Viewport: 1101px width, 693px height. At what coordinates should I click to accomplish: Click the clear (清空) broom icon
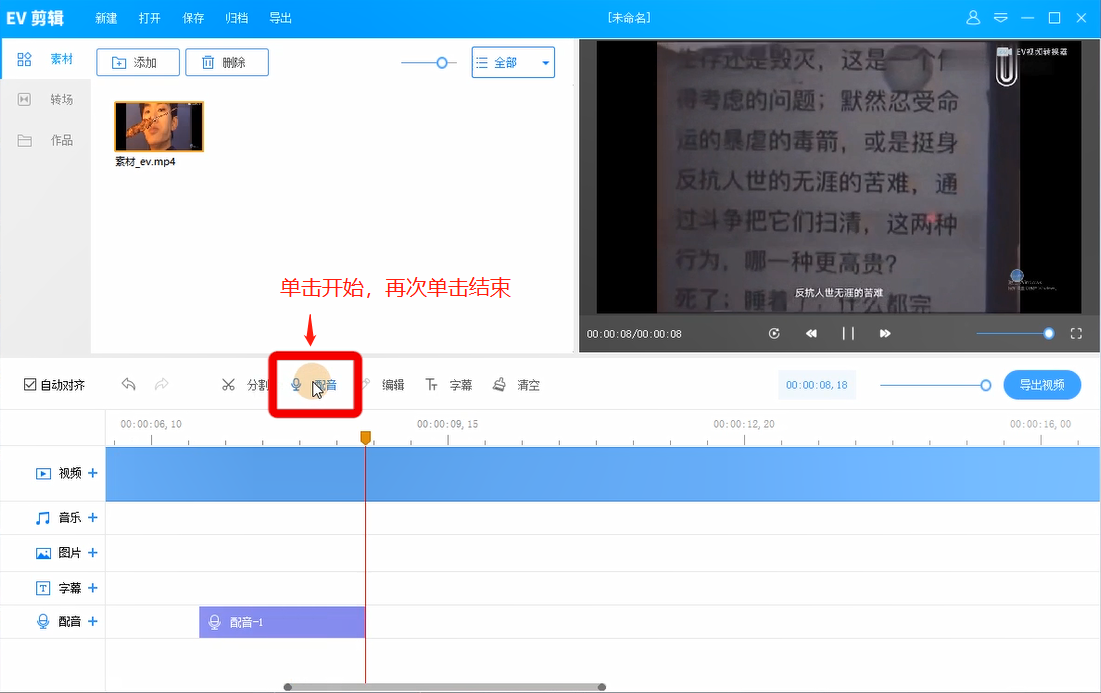tap(499, 385)
